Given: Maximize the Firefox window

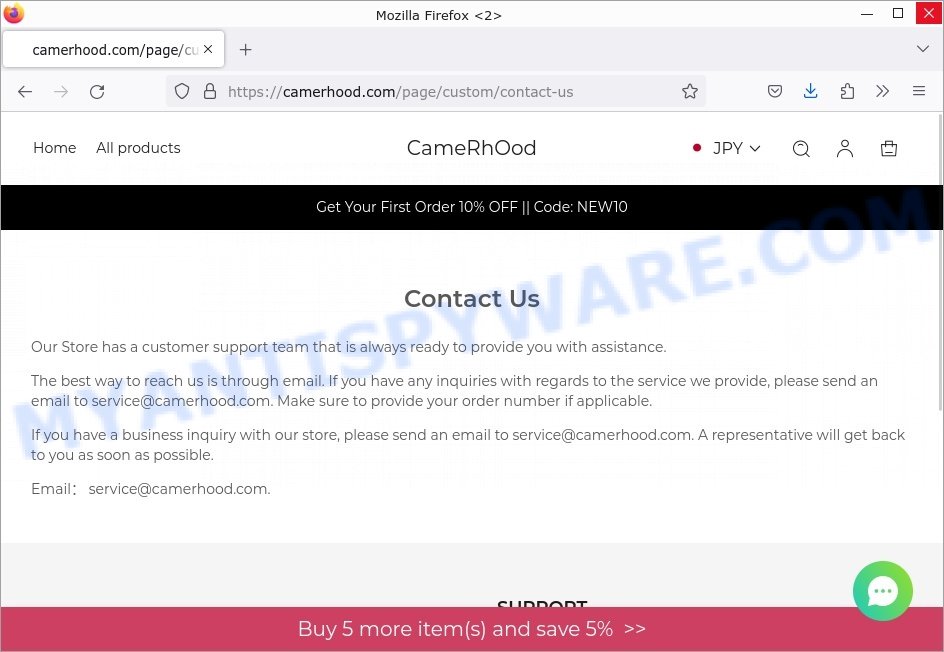Looking at the screenshot, I should click(898, 13).
